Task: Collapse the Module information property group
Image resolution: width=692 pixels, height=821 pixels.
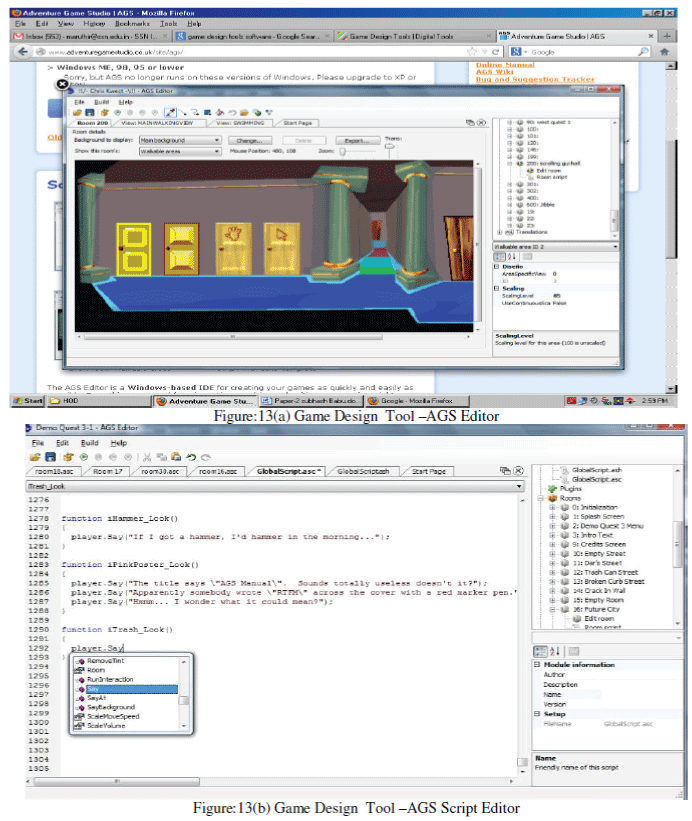Action: [x=537, y=665]
